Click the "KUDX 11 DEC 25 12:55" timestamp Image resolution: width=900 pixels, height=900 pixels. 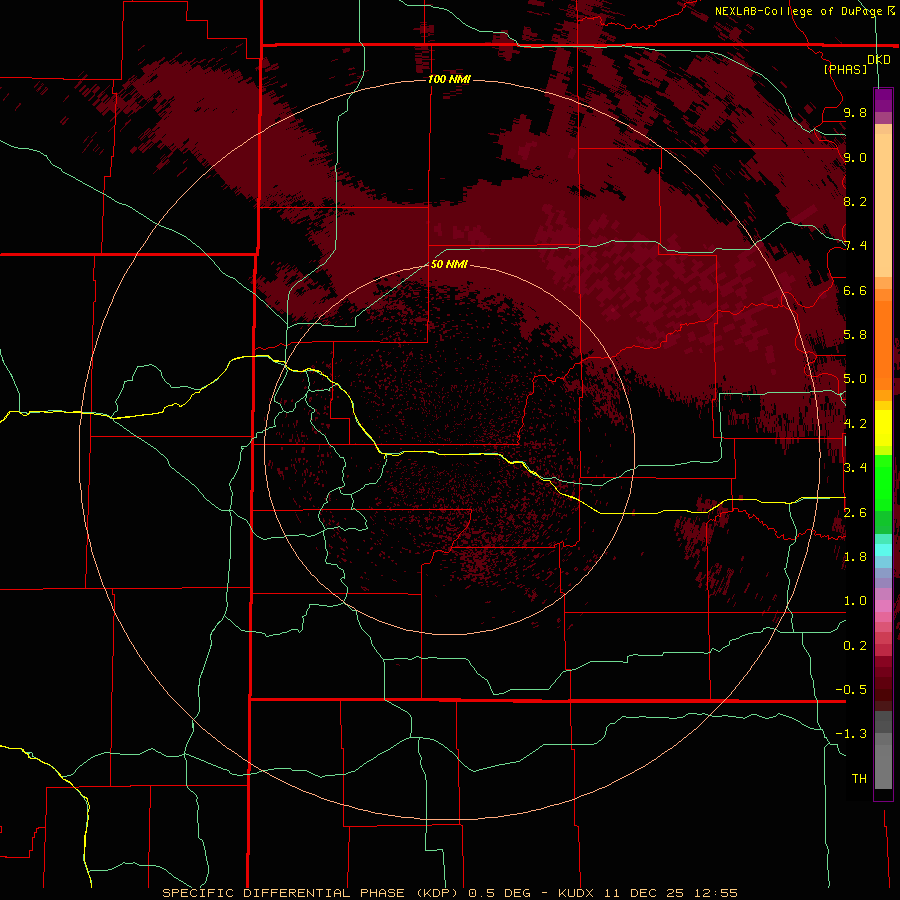647,893
